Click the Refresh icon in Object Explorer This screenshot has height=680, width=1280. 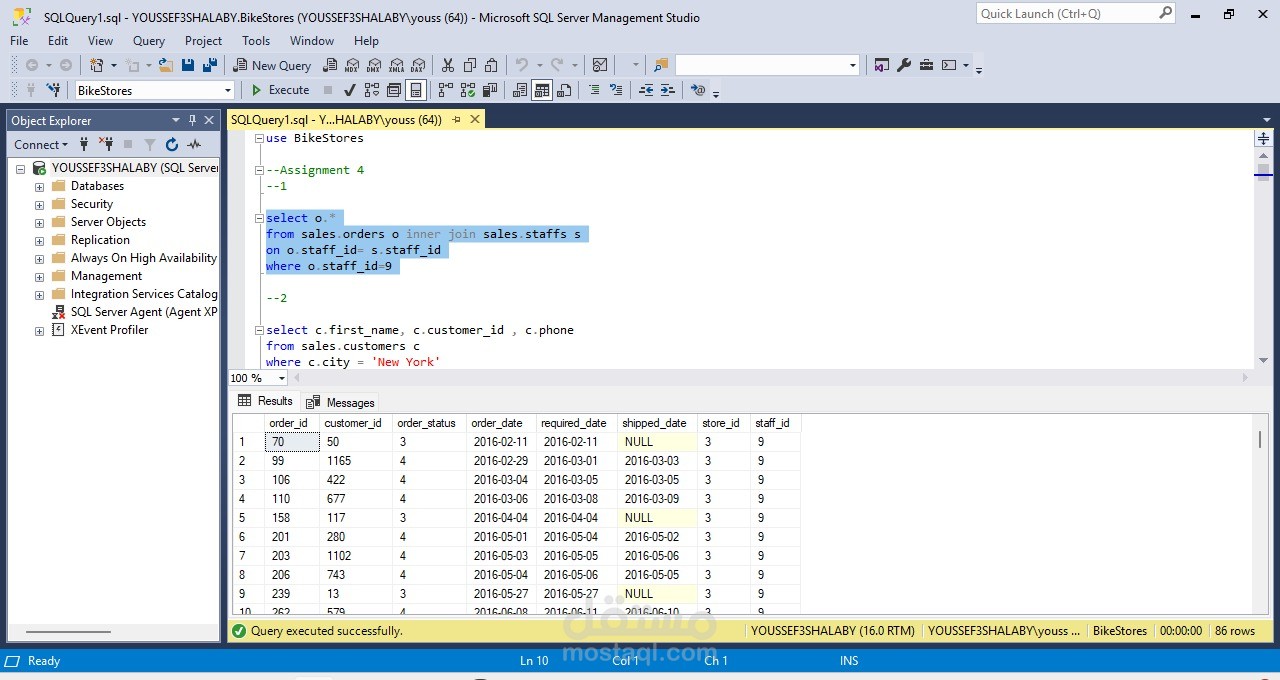tap(172, 145)
